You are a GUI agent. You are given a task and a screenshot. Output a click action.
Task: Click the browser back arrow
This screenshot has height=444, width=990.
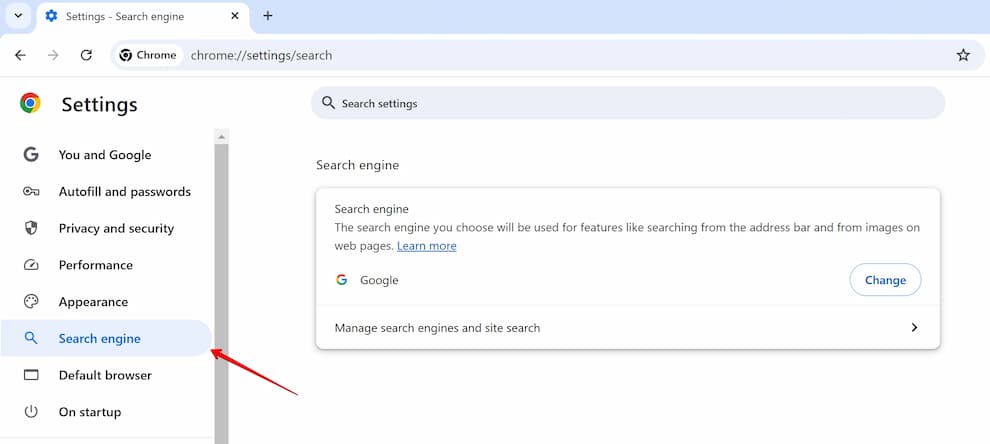(20, 56)
